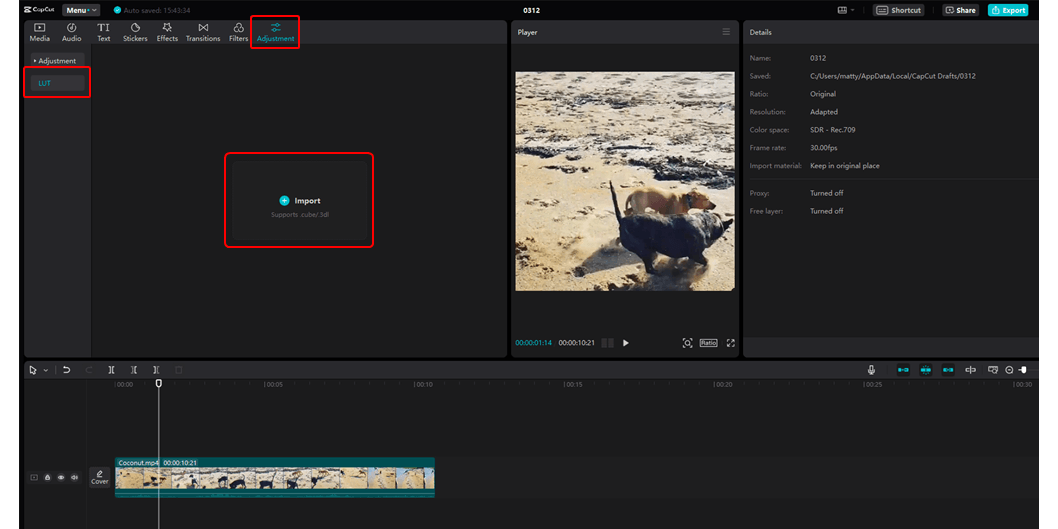Export the project
The width and height of the screenshot is (1058, 529).
pyautogui.click(x=1008, y=10)
